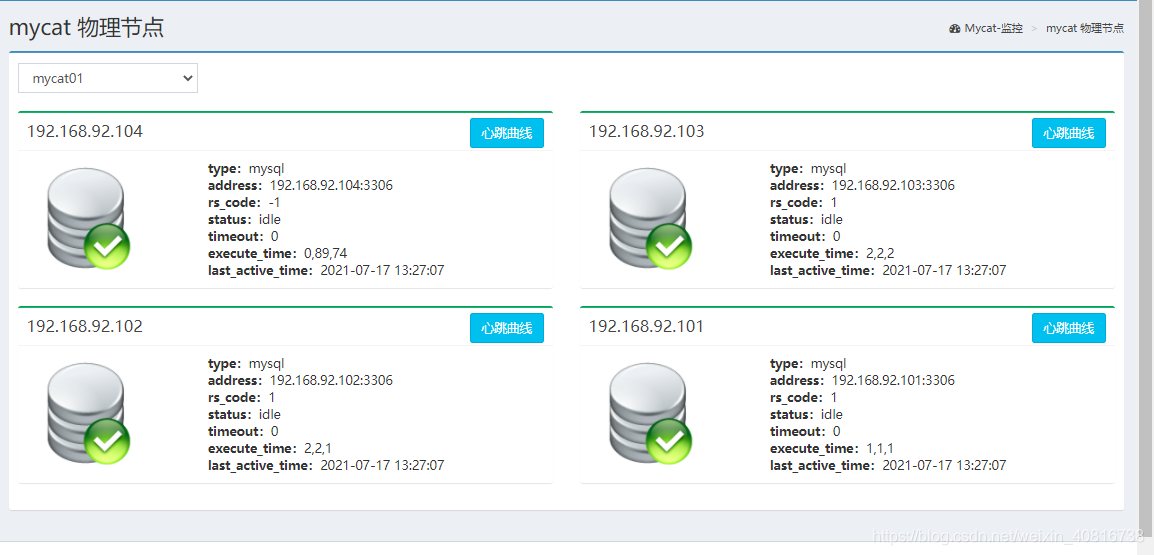Screen dimensions: 1154x555
Task: Click address 192.168.92.102:3306
Action: [331, 381]
